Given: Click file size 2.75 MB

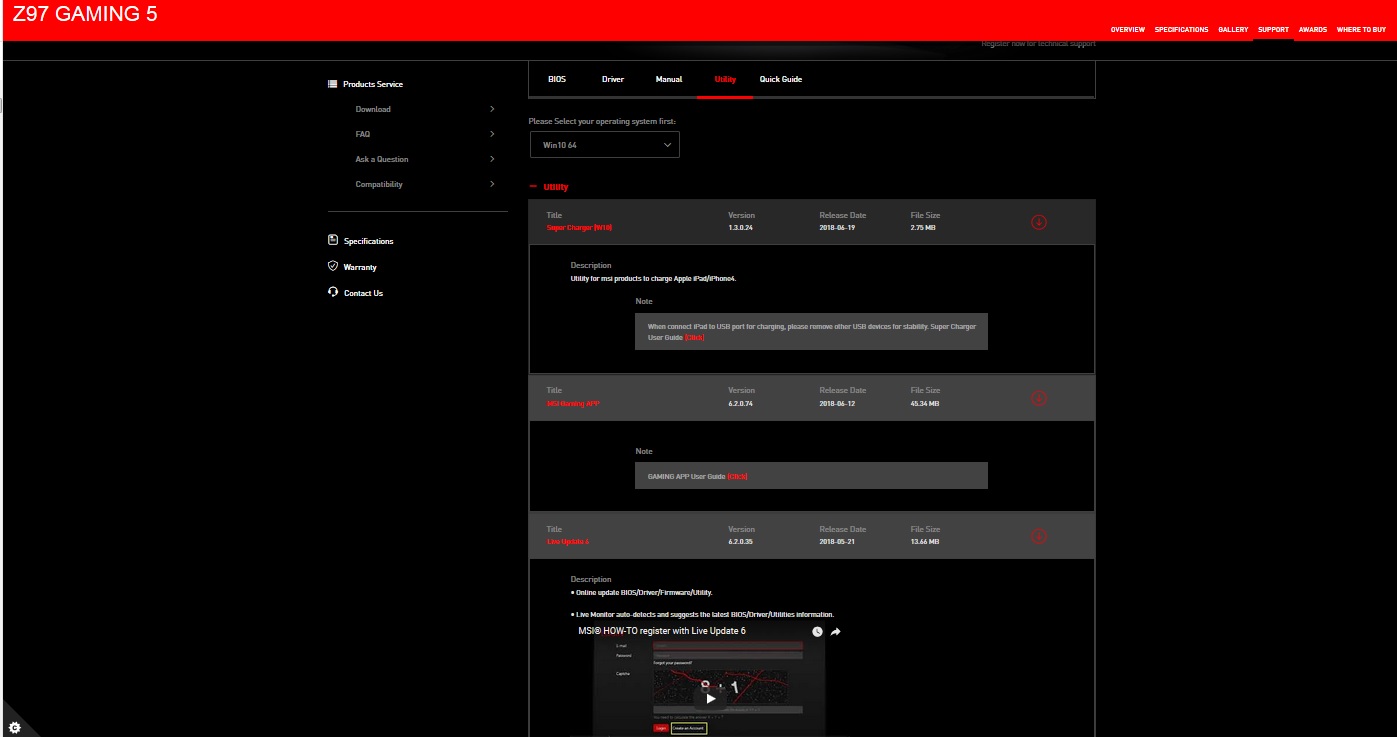Looking at the screenshot, I should (x=924, y=228).
